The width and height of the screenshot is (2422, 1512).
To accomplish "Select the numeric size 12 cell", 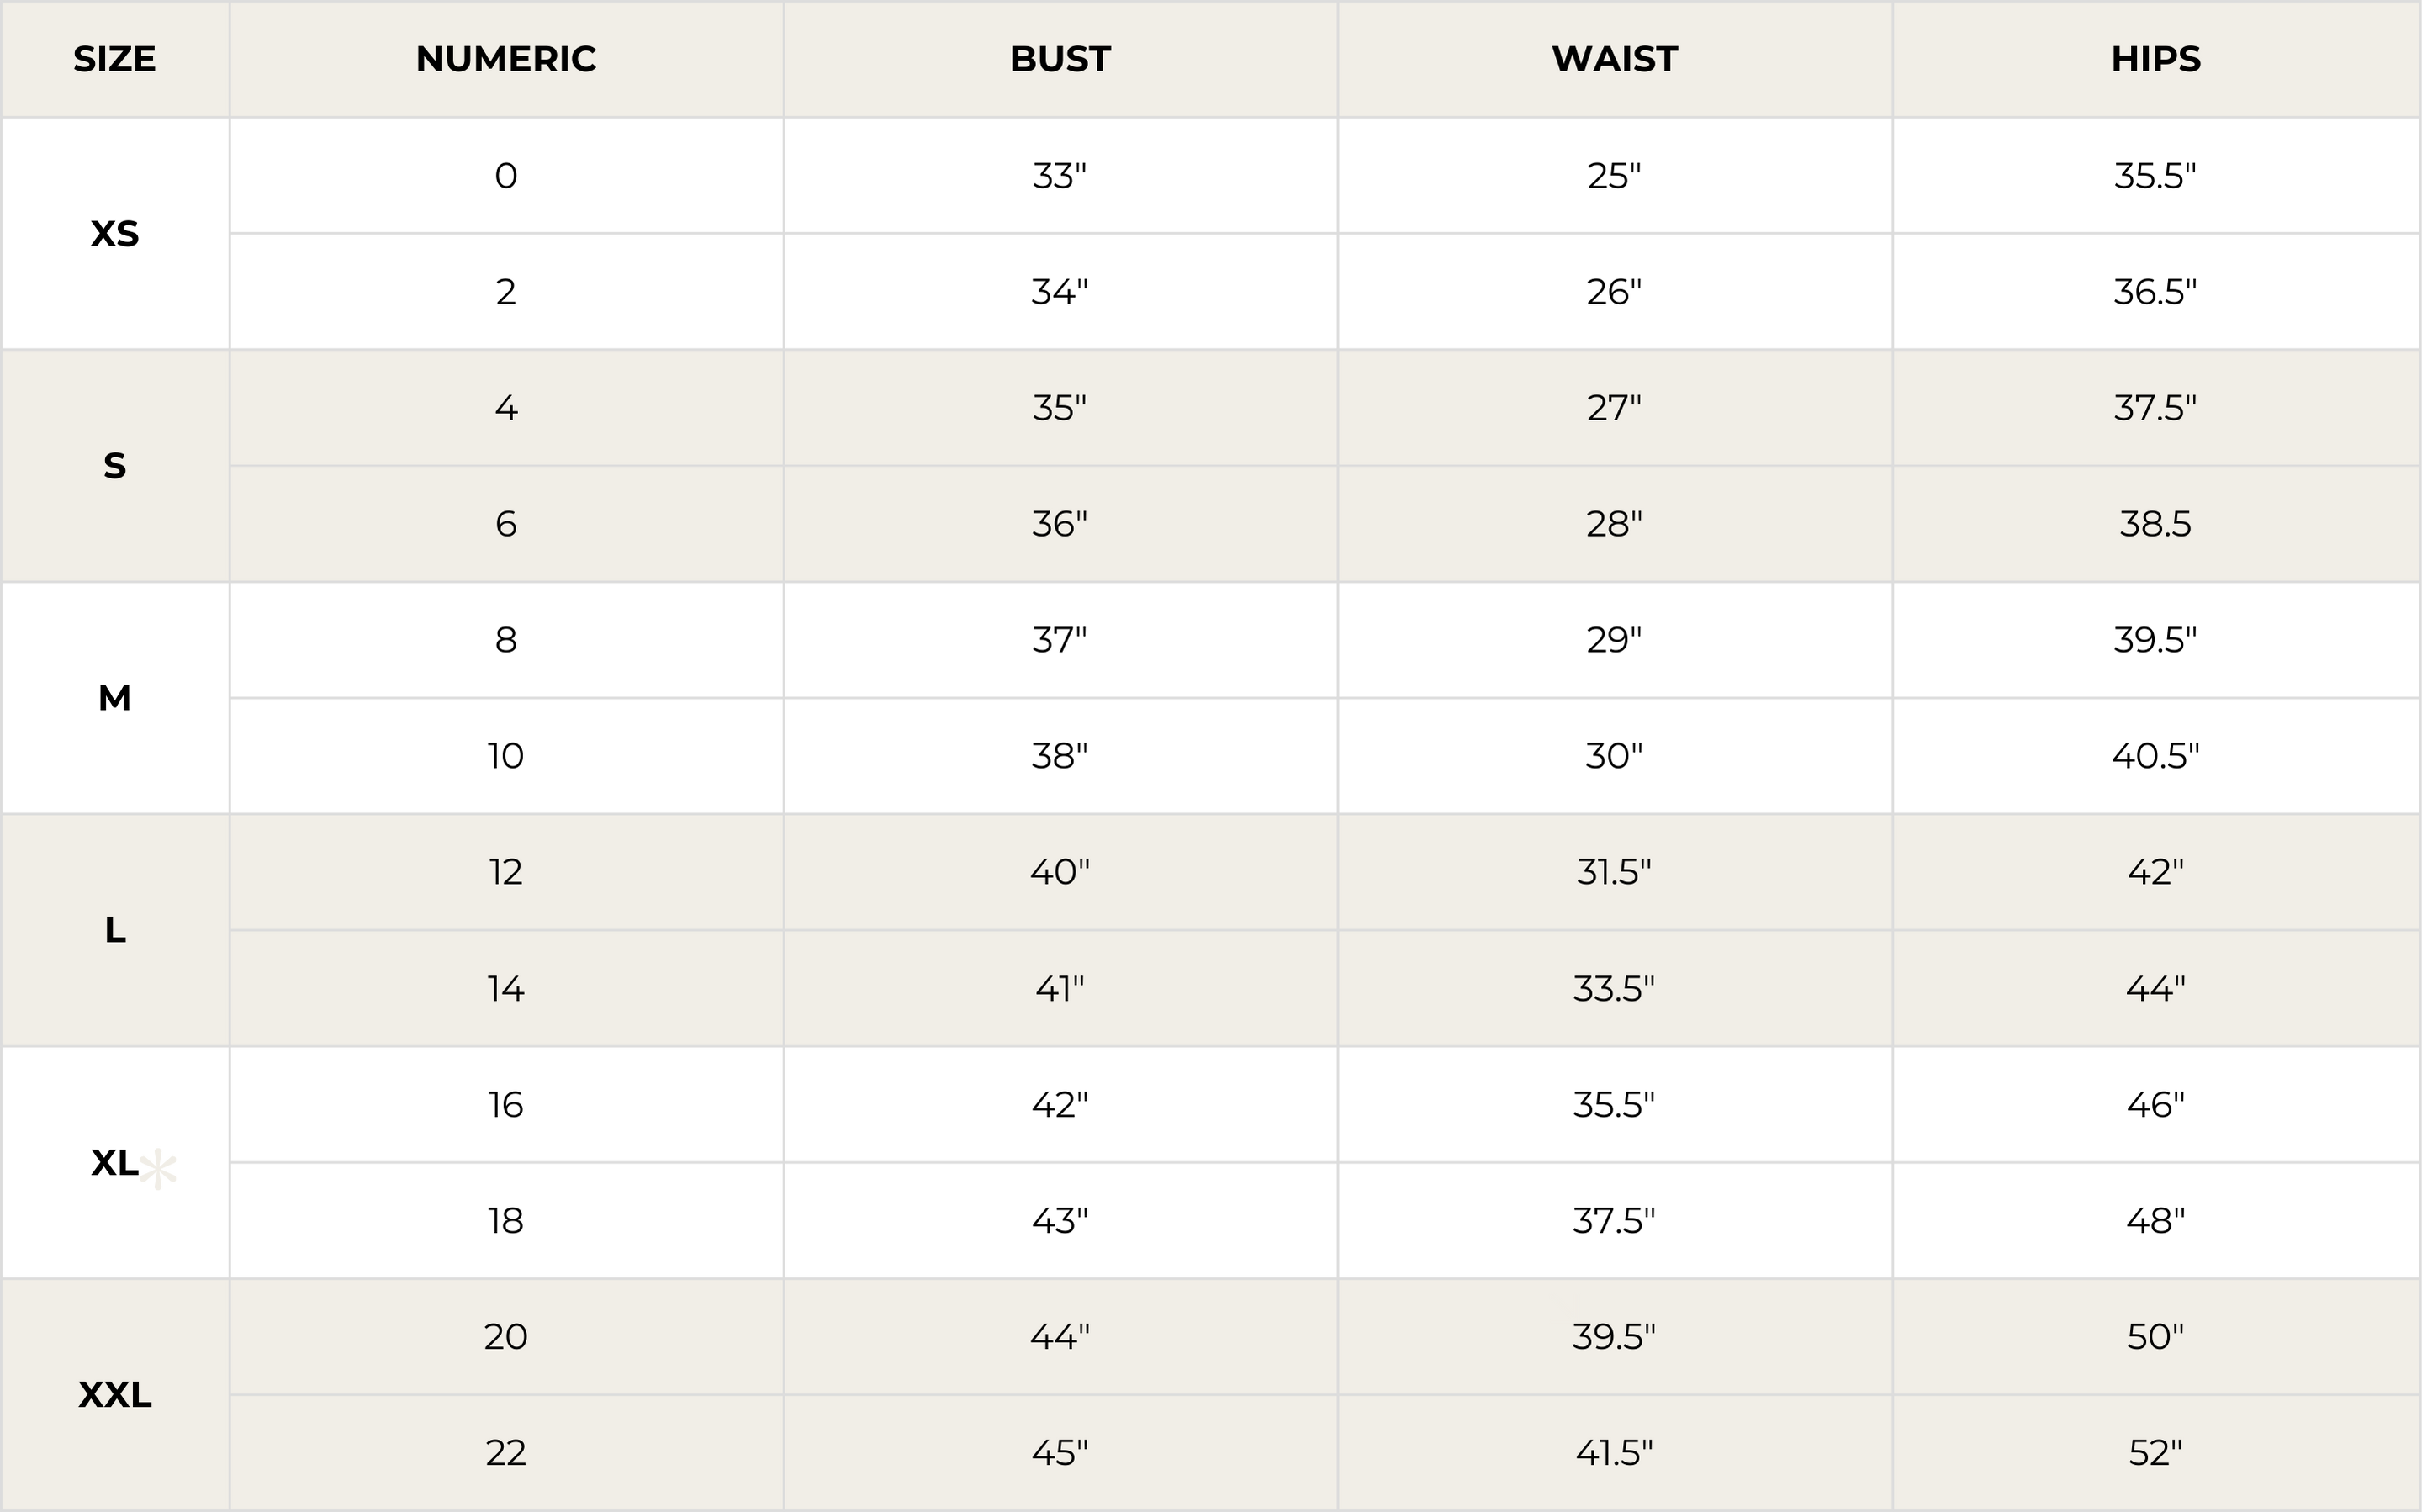I will tap(506, 872).
